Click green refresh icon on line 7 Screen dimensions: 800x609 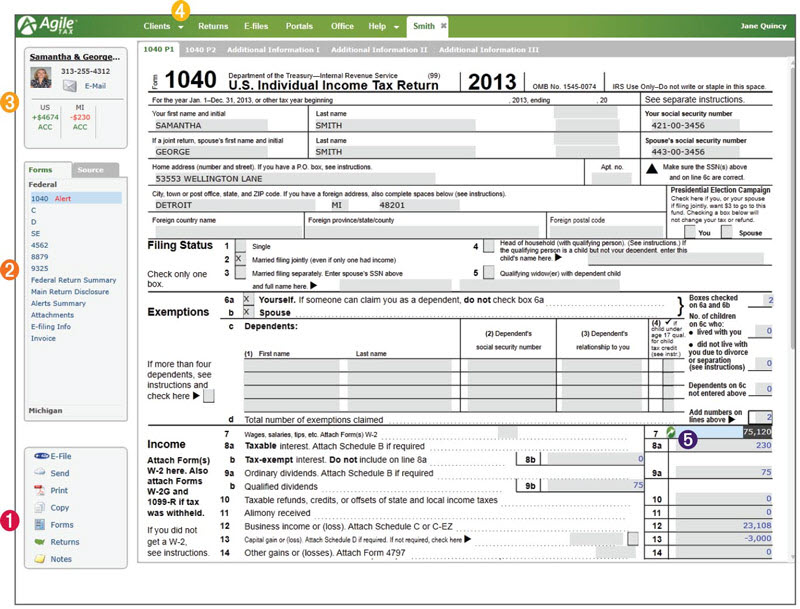pos(671,432)
